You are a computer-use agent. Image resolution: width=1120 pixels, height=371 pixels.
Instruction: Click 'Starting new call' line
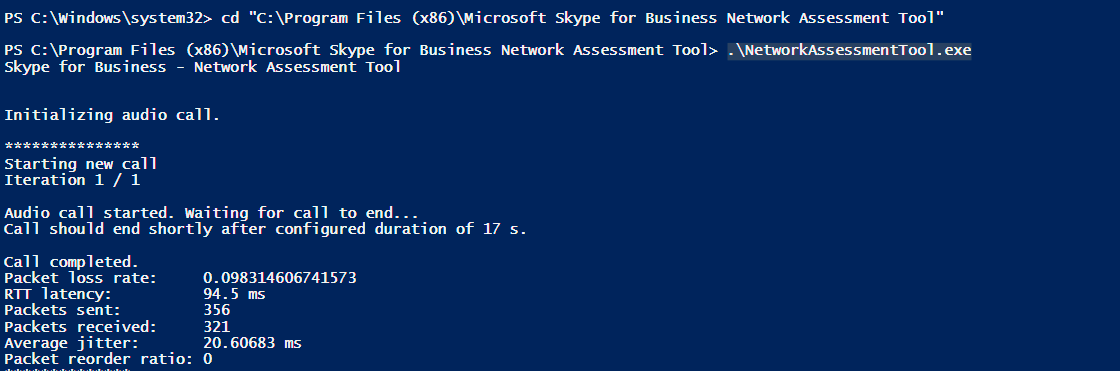pyautogui.click(x=81, y=164)
